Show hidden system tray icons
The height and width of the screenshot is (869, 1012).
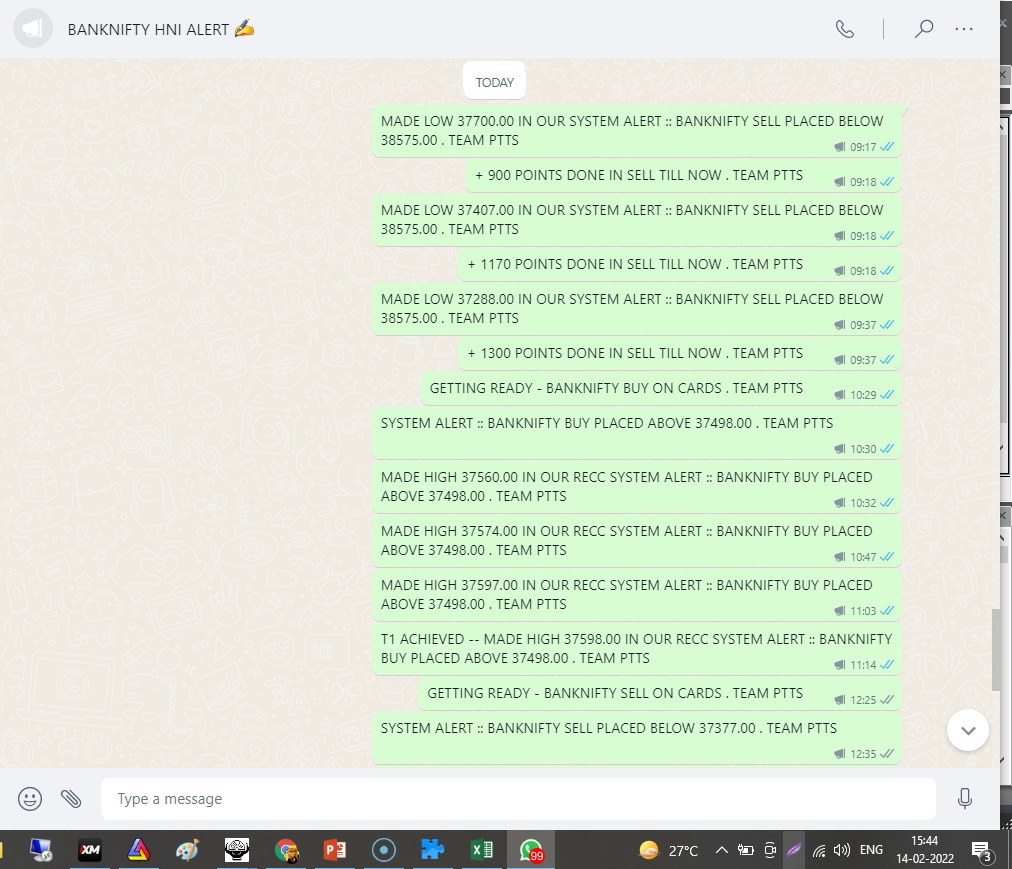[x=722, y=850]
